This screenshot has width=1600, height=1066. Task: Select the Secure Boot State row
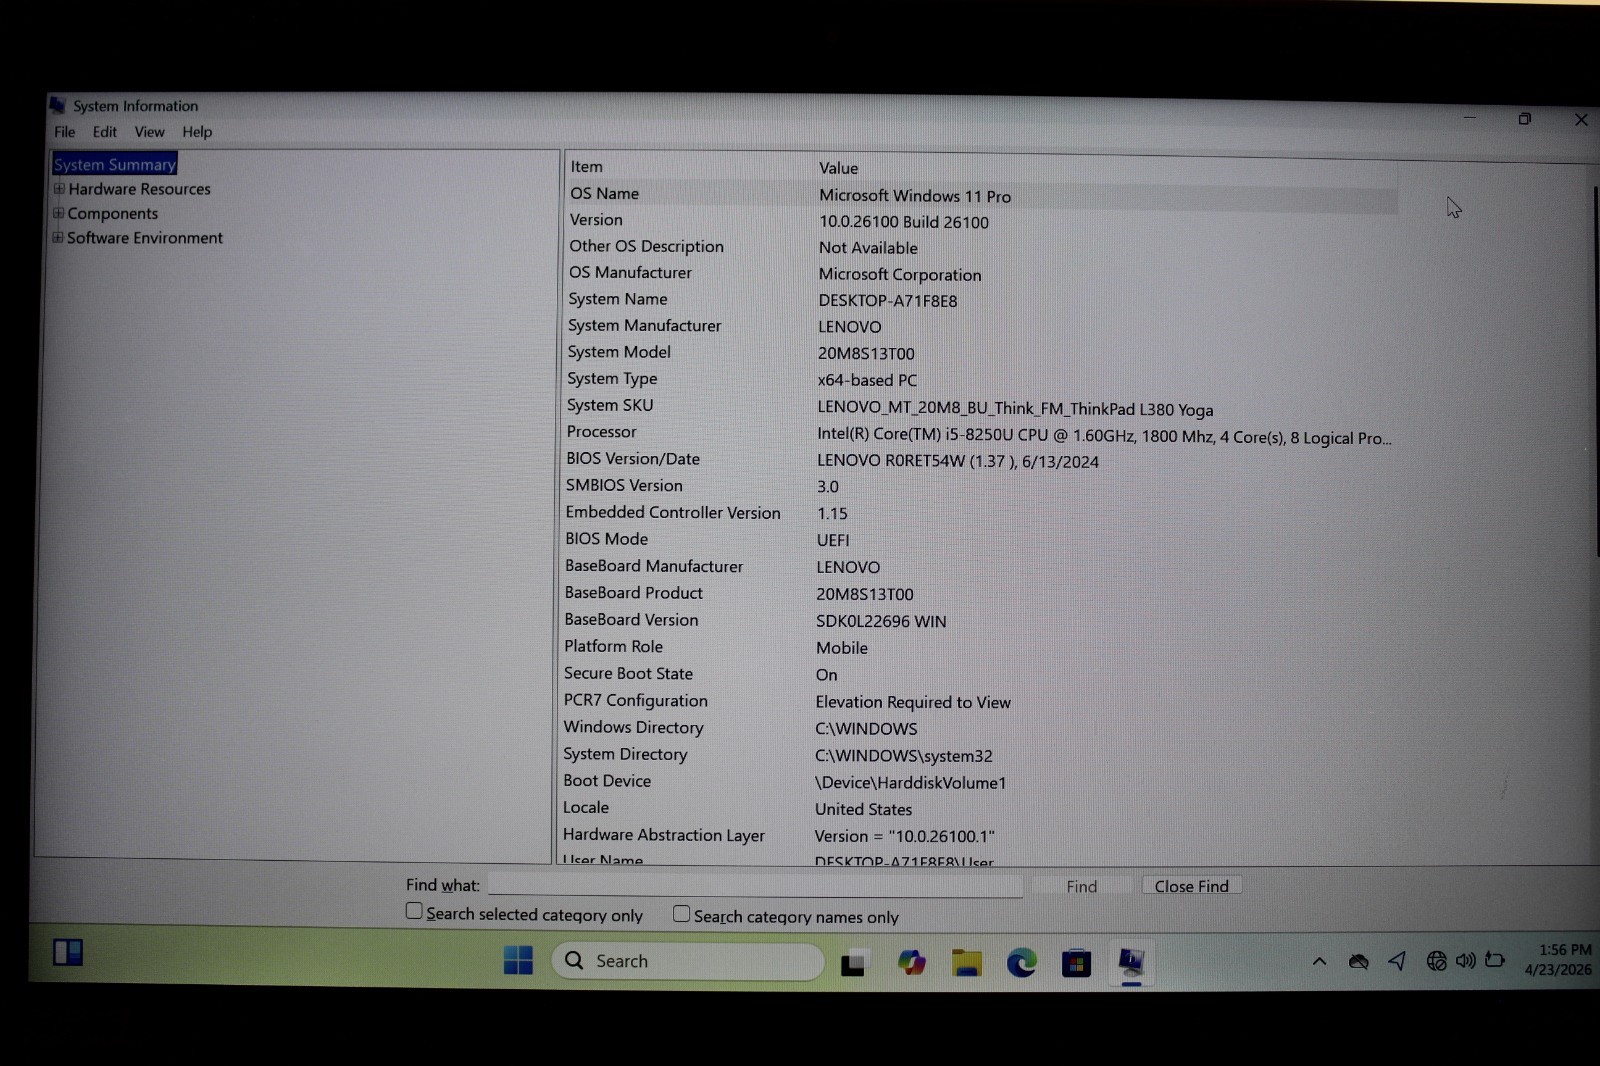pos(980,674)
